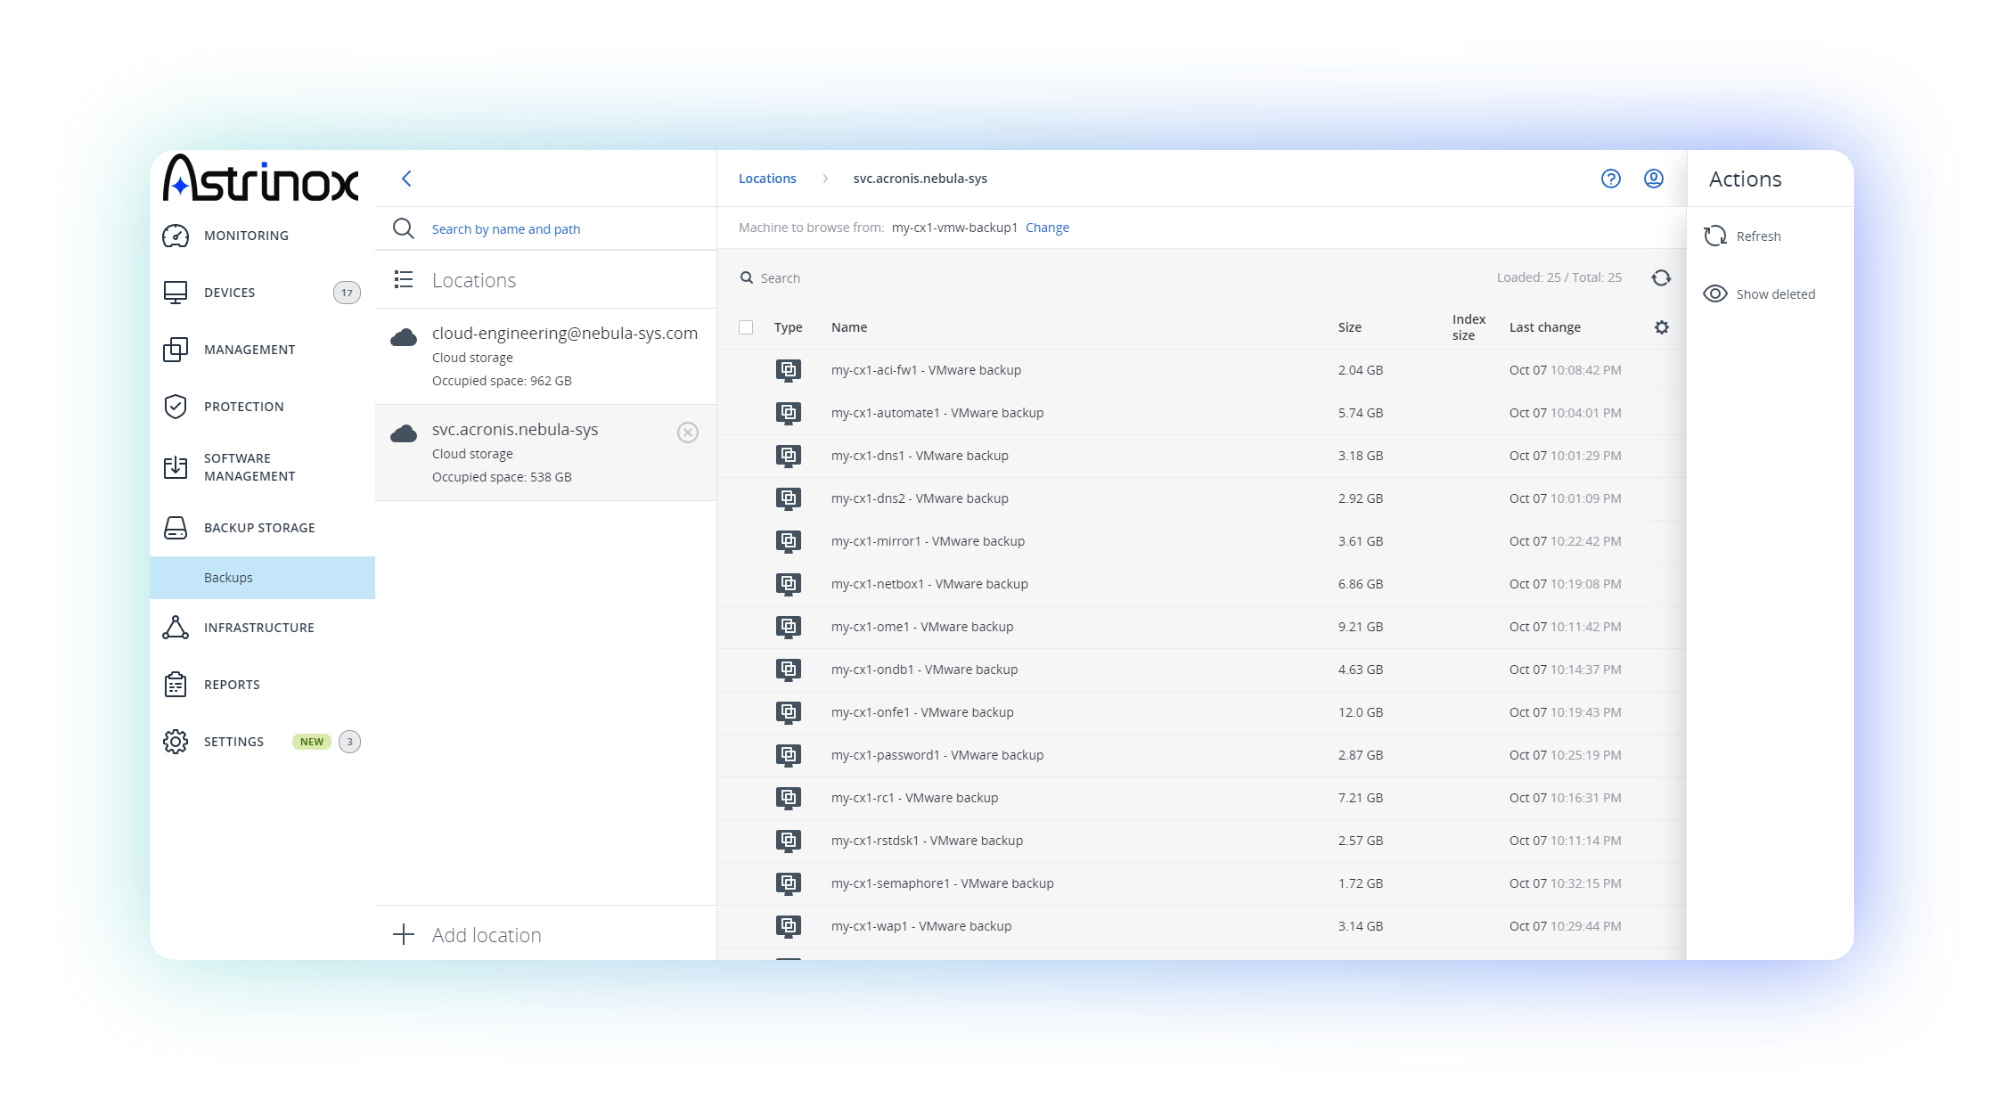Open the user account profile icon
Image resolution: width=2004 pixels, height=1110 pixels.
tap(1654, 179)
